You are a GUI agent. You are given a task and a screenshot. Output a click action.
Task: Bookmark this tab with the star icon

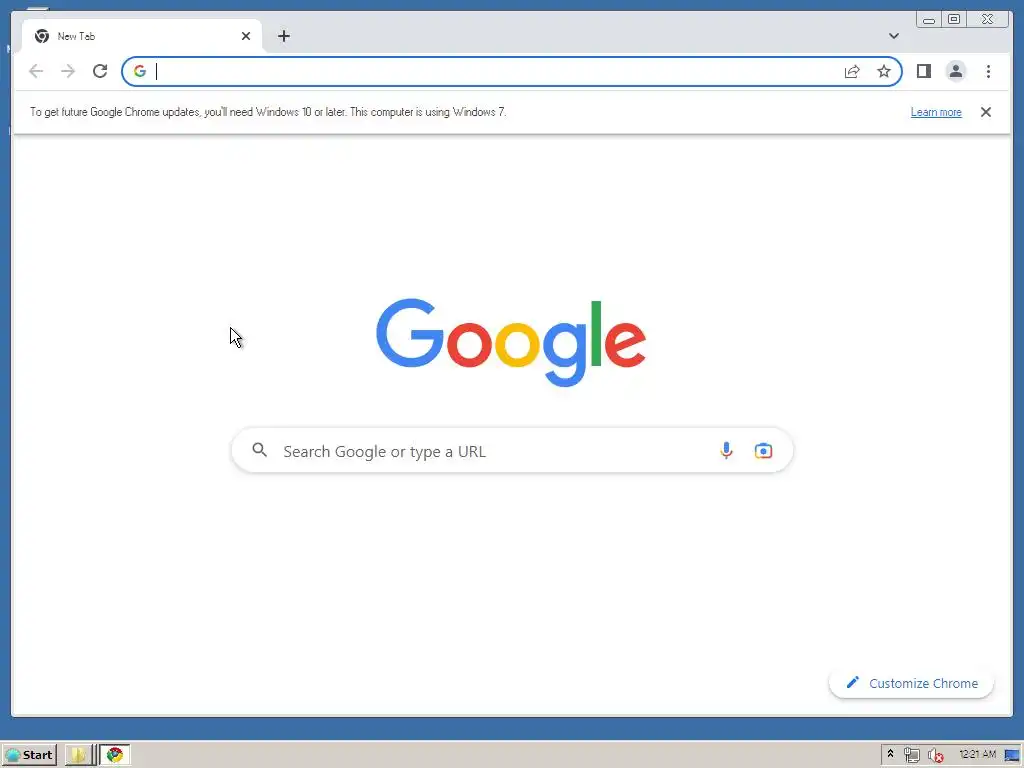884,71
